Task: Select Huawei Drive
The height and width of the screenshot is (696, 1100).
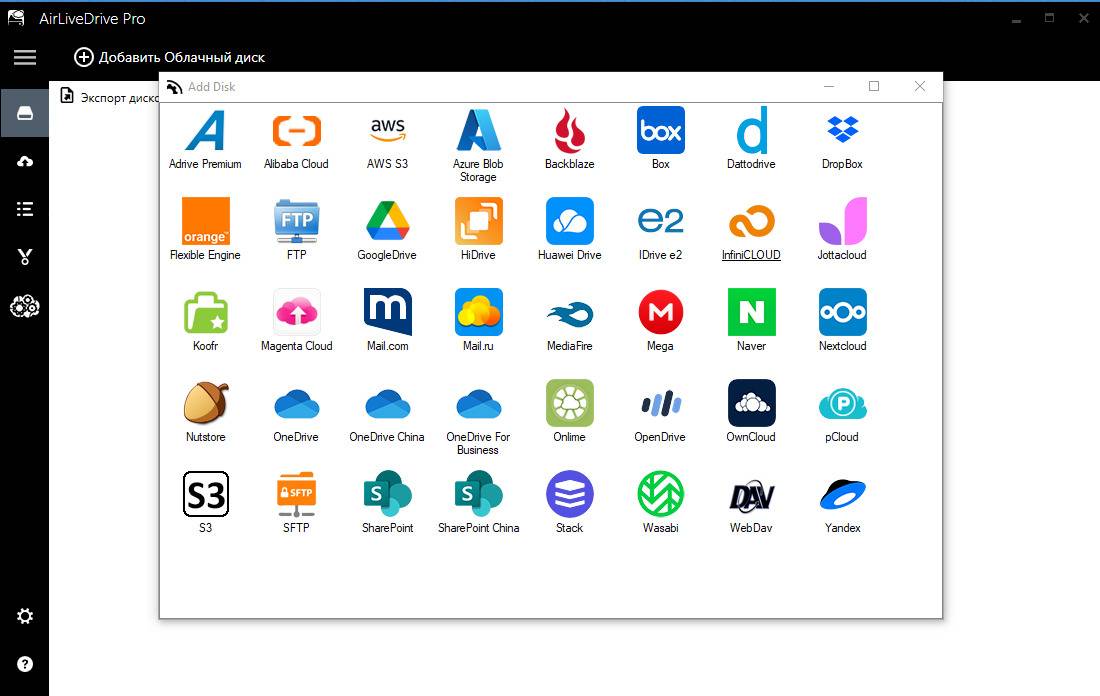Action: tap(570, 229)
